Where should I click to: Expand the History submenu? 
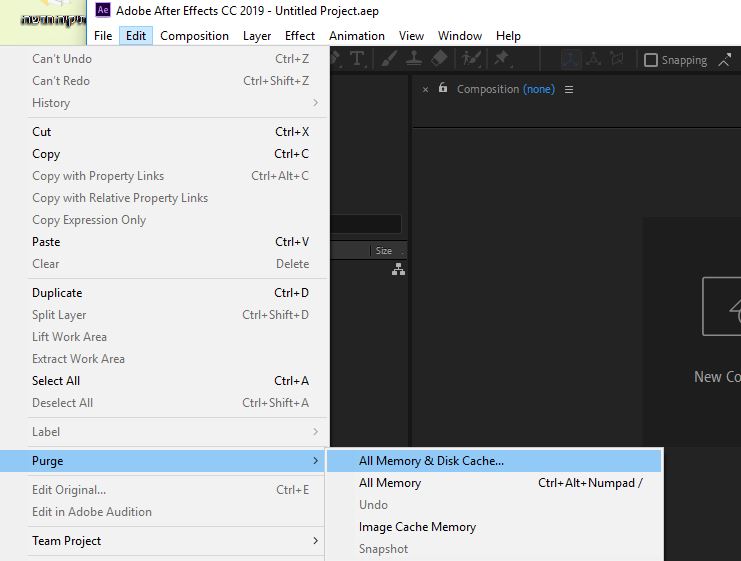(164, 103)
